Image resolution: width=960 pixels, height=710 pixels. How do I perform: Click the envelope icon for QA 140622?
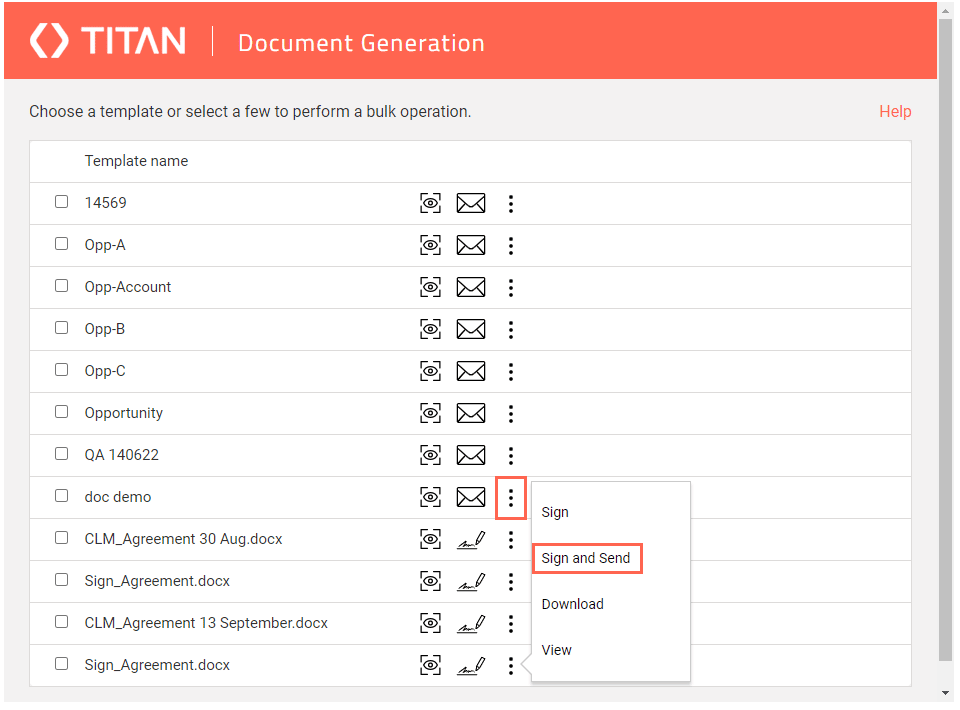pos(471,456)
